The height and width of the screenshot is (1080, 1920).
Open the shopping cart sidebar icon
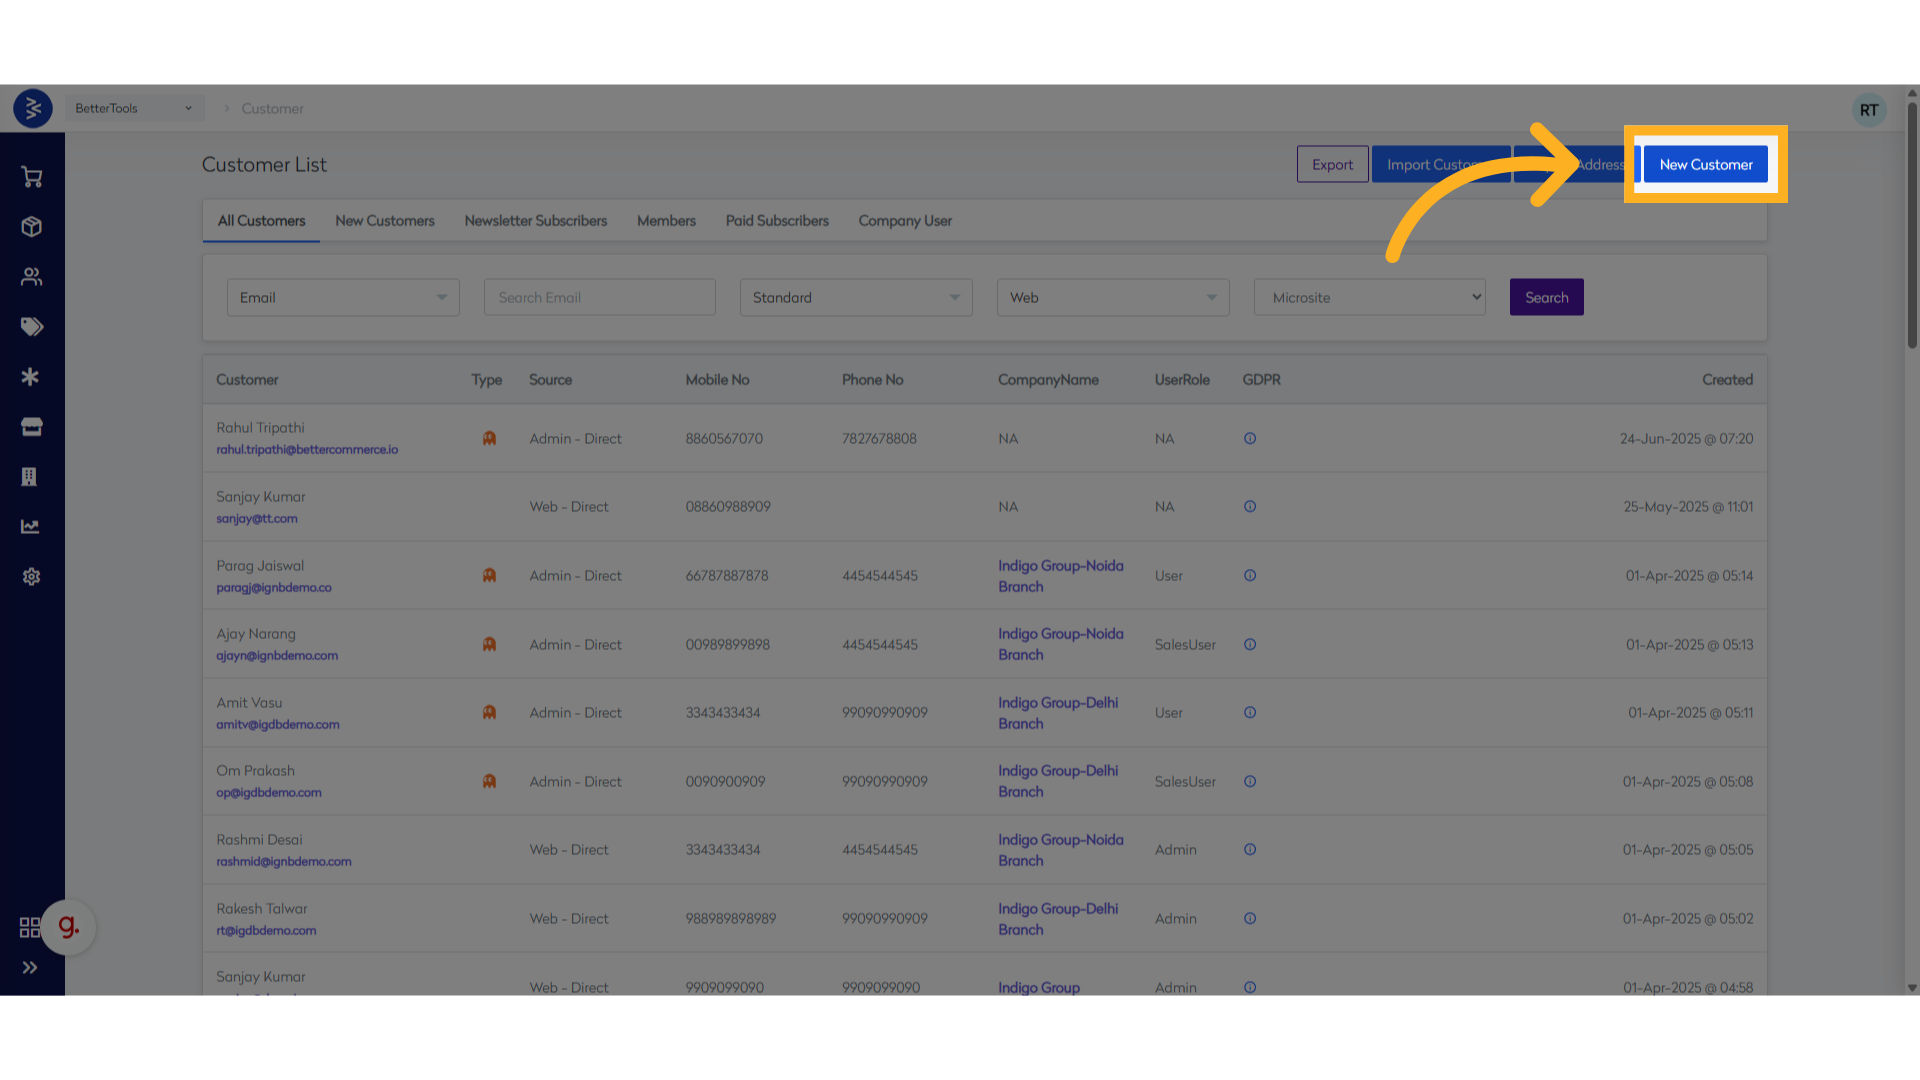pos(31,177)
